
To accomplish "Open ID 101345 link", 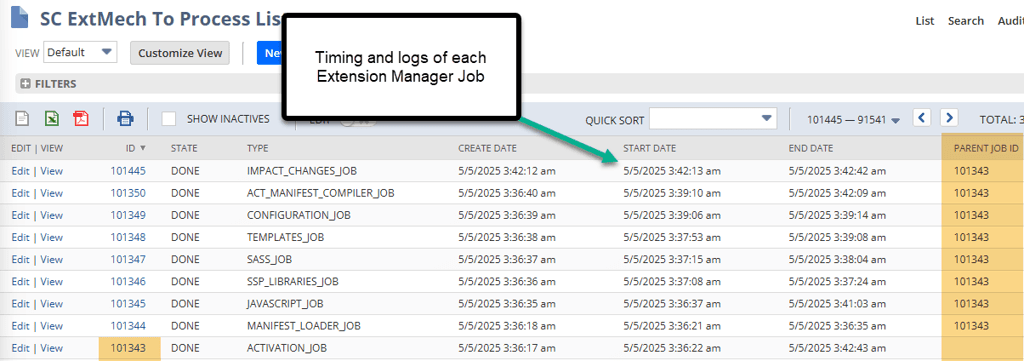I will click(128, 304).
